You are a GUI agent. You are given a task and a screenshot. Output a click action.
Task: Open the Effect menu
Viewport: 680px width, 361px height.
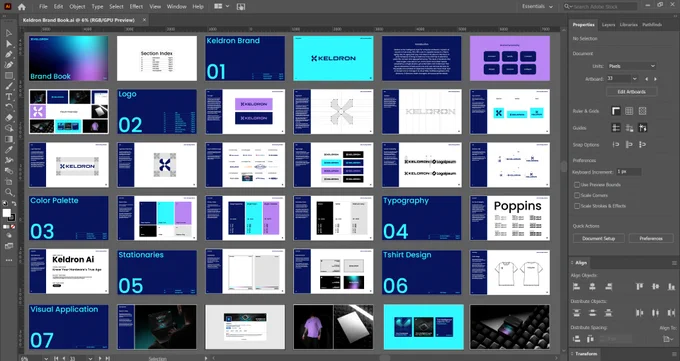136,7
